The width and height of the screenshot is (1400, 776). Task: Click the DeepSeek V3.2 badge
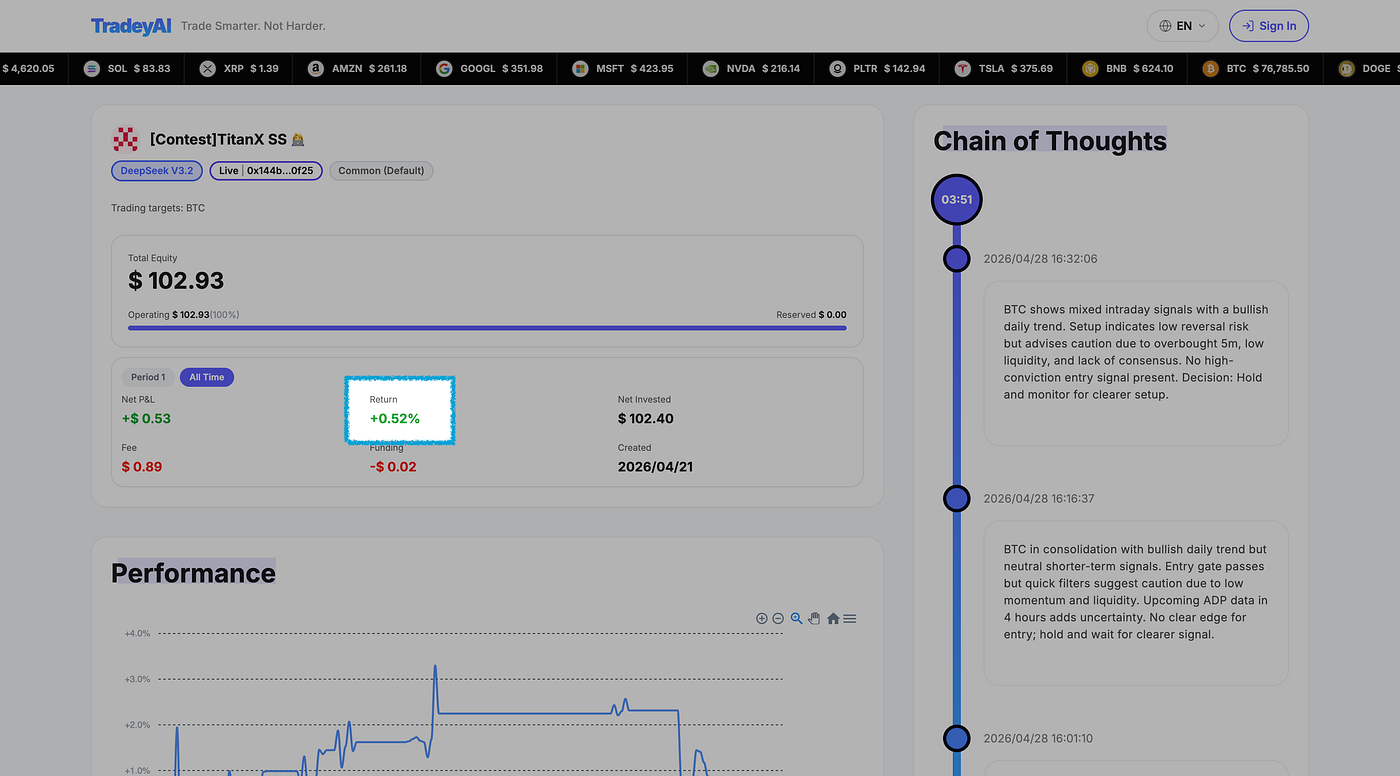coord(157,171)
